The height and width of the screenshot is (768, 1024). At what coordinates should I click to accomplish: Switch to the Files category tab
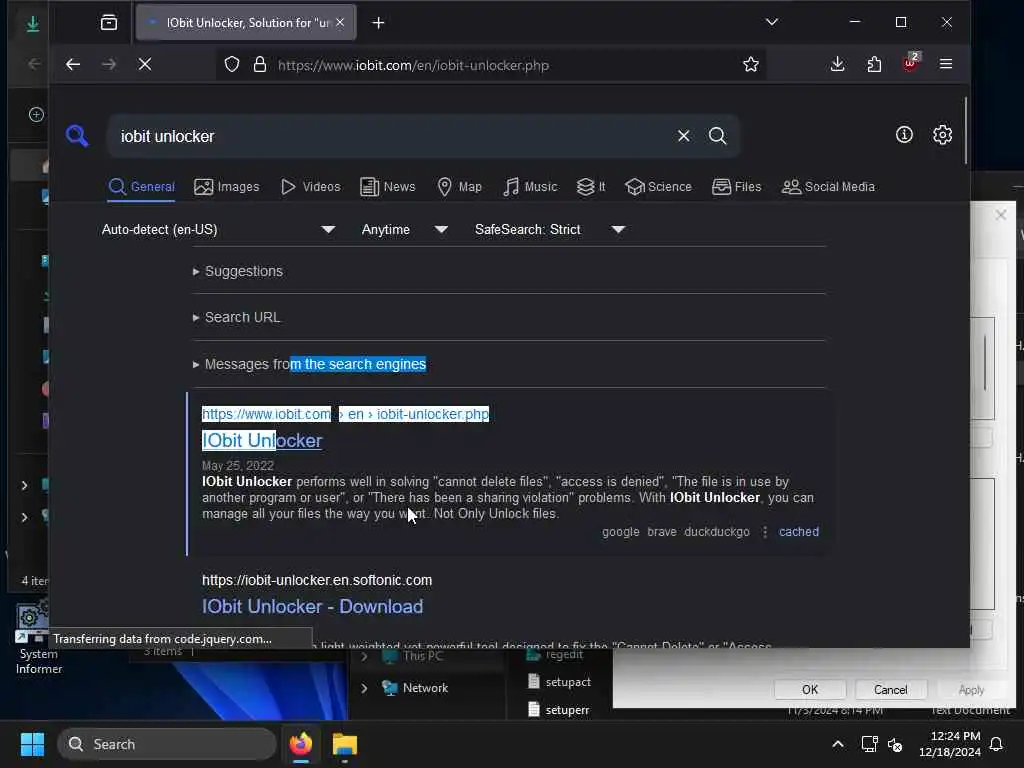[x=737, y=187]
